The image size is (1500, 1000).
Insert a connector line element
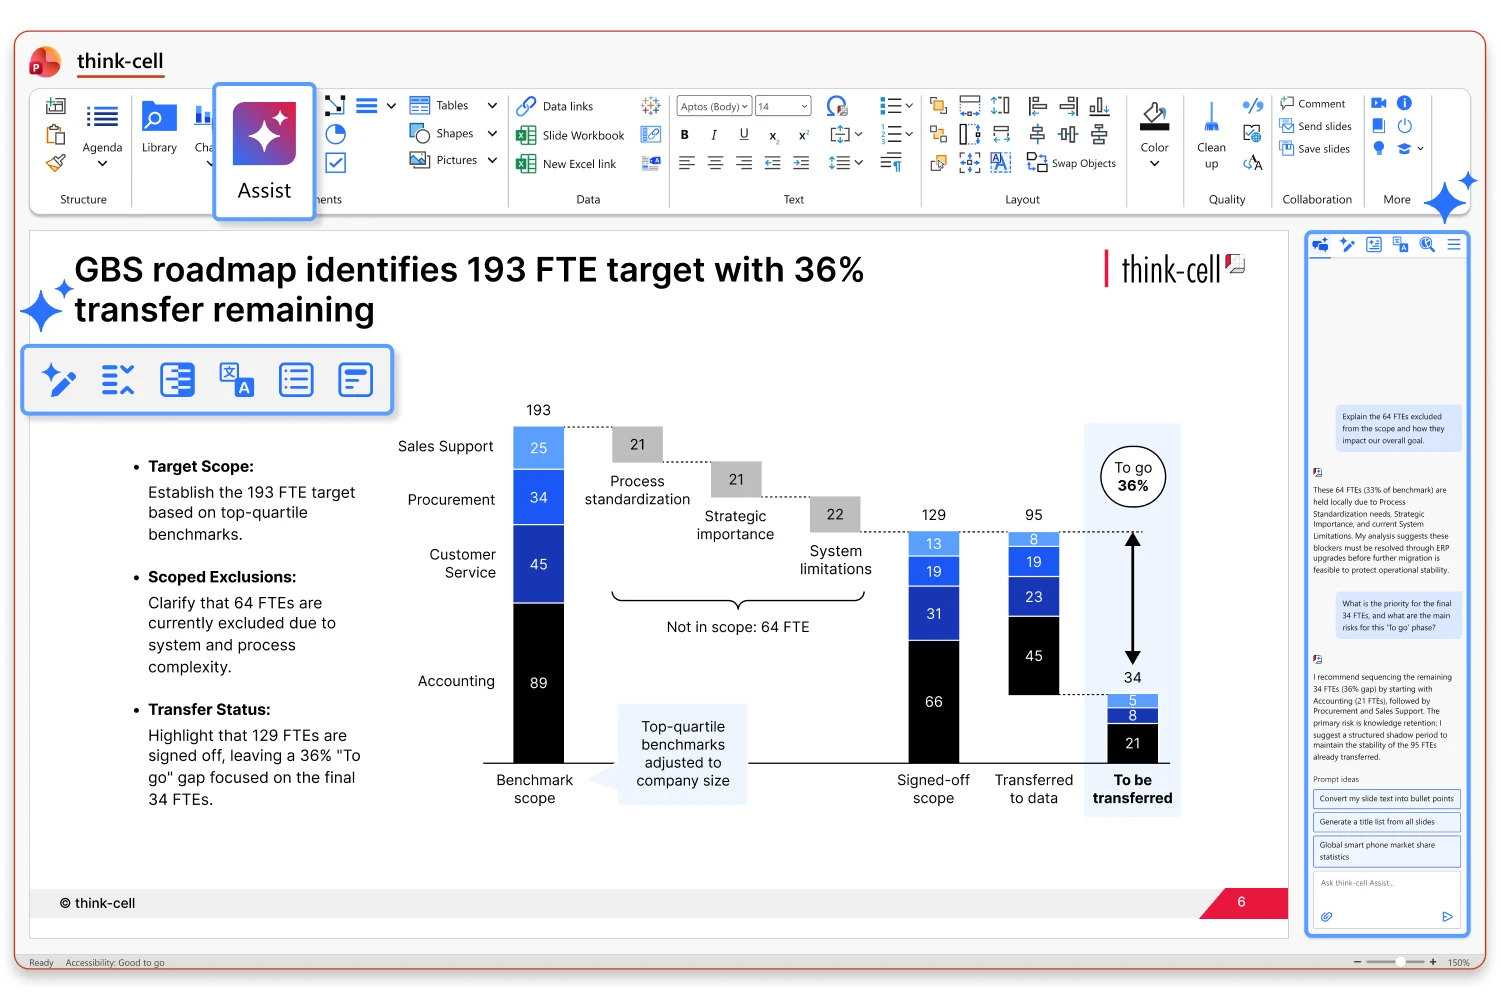tap(335, 105)
